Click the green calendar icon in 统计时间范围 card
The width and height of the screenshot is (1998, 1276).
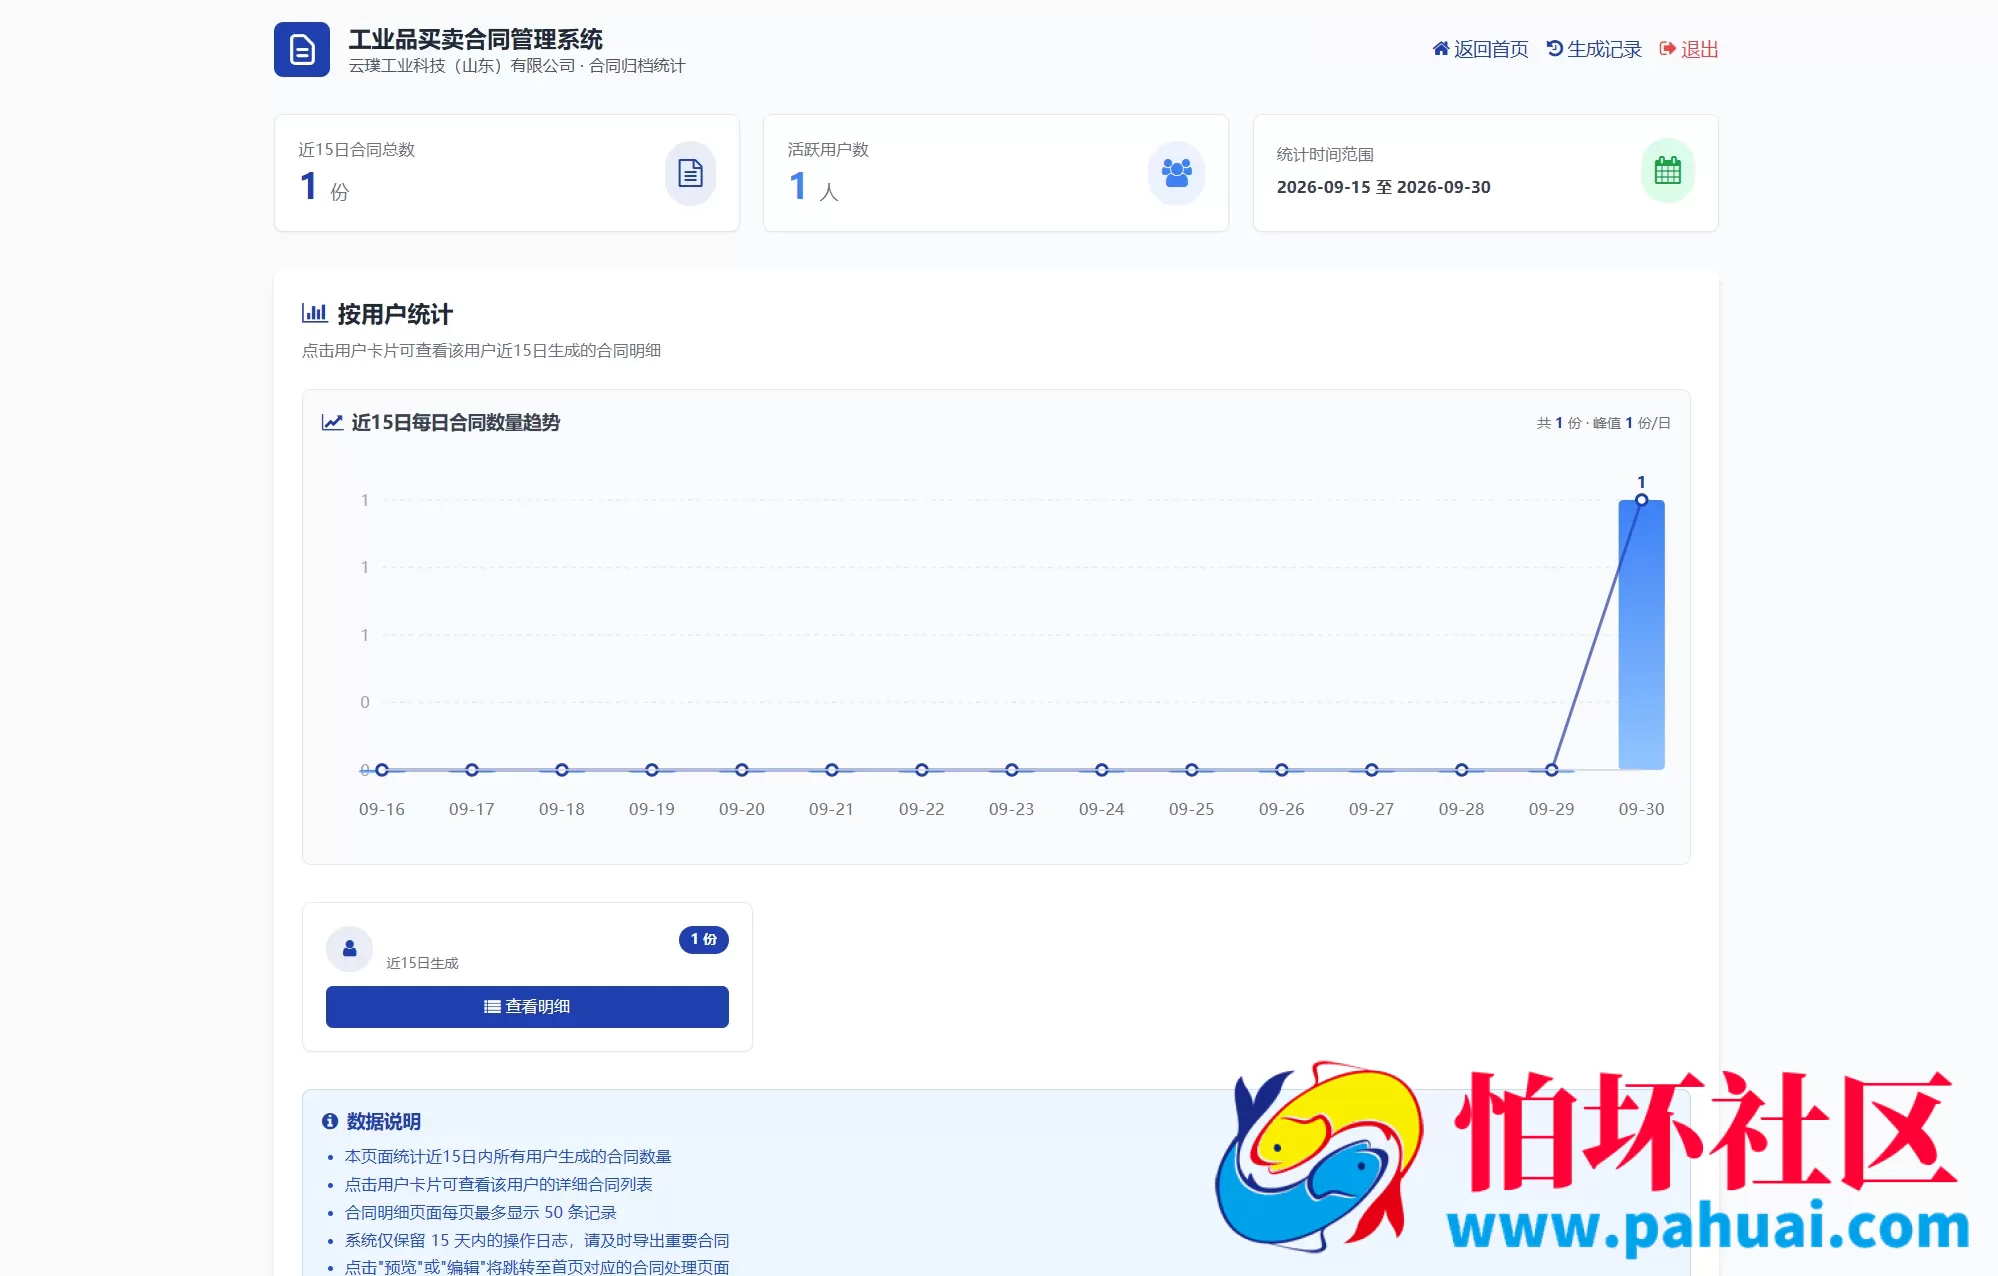(x=1667, y=171)
